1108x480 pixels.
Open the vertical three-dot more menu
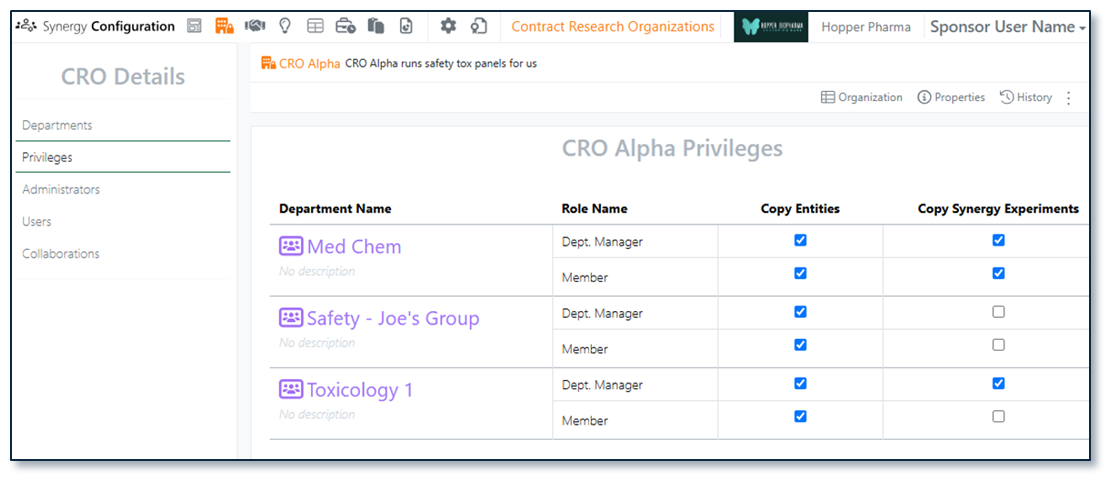pyautogui.click(x=1068, y=98)
